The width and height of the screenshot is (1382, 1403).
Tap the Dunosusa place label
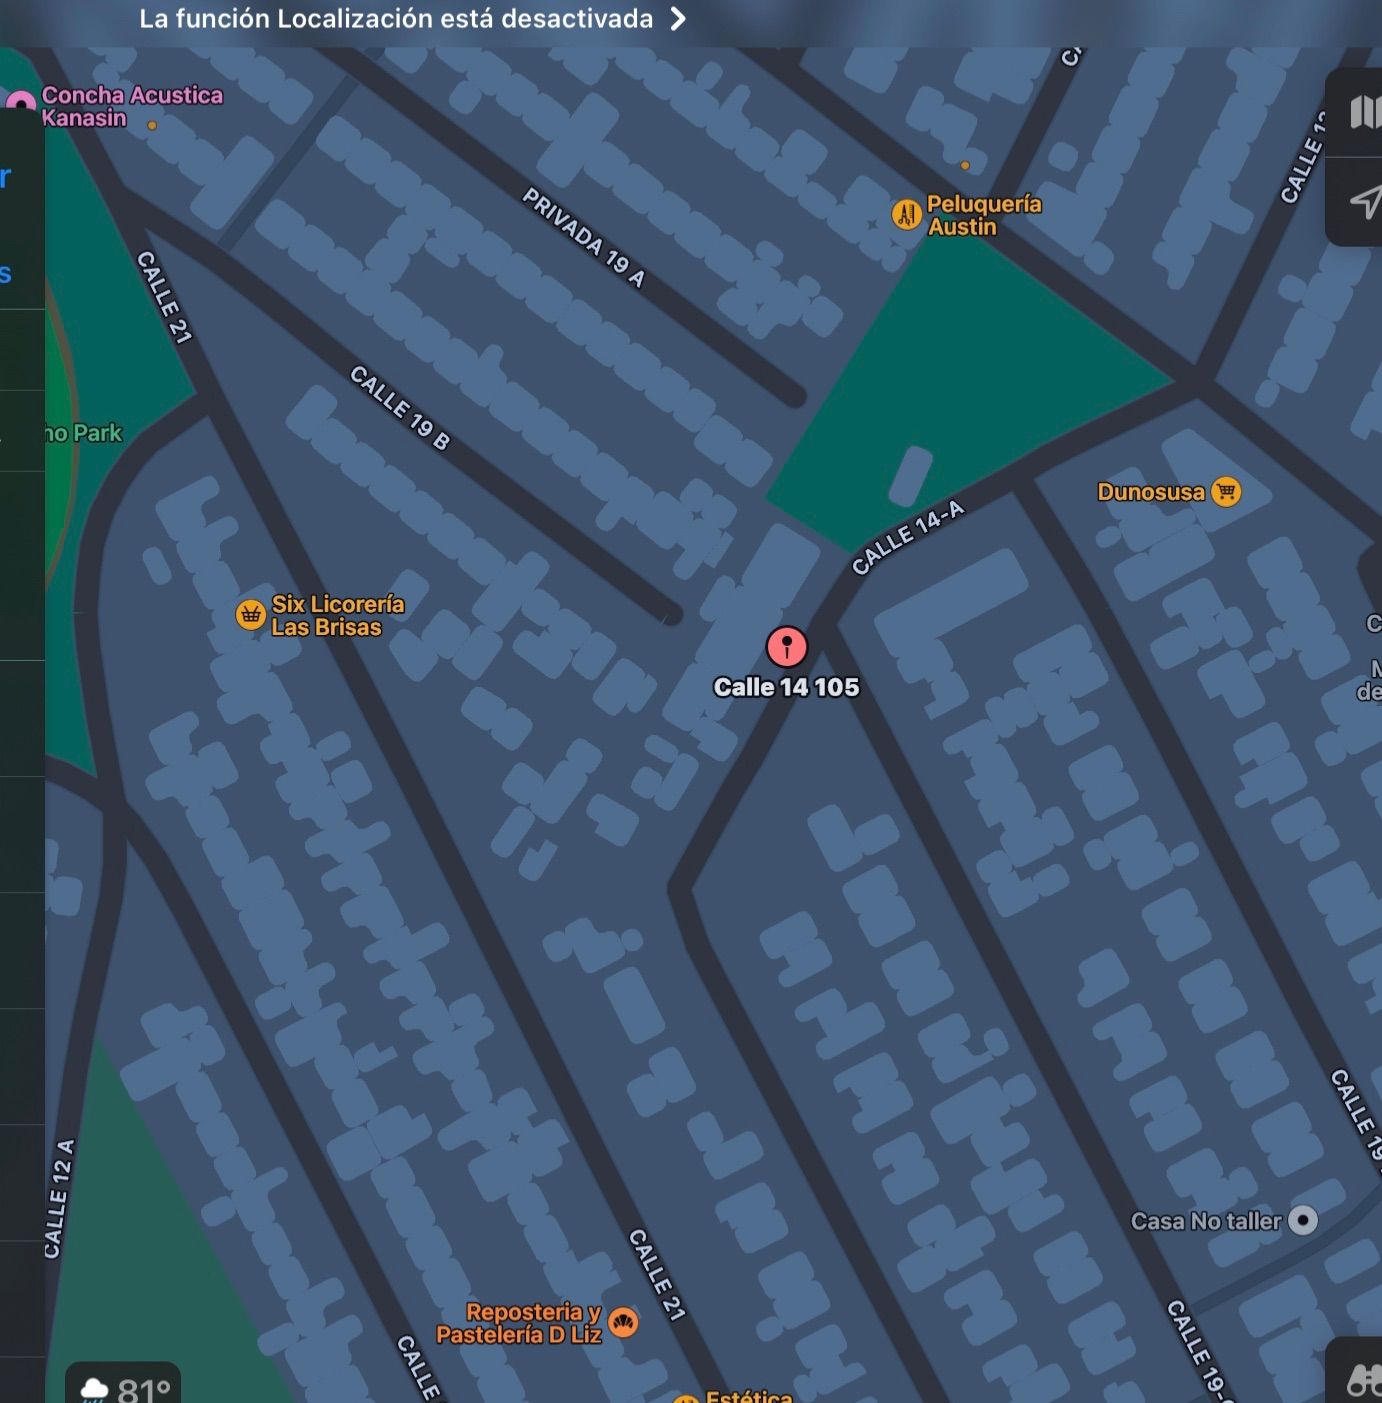coord(1151,492)
